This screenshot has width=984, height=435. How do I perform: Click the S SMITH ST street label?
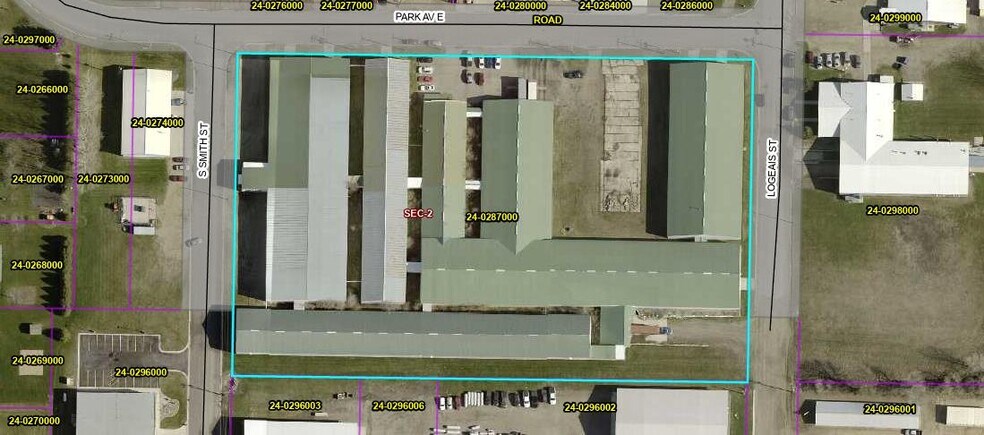(202, 158)
